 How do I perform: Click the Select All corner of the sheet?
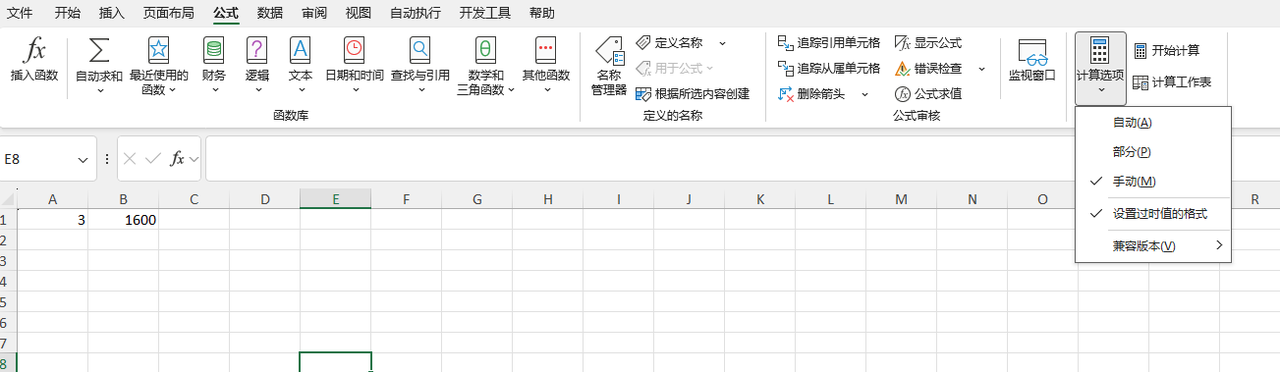tap(8, 199)
